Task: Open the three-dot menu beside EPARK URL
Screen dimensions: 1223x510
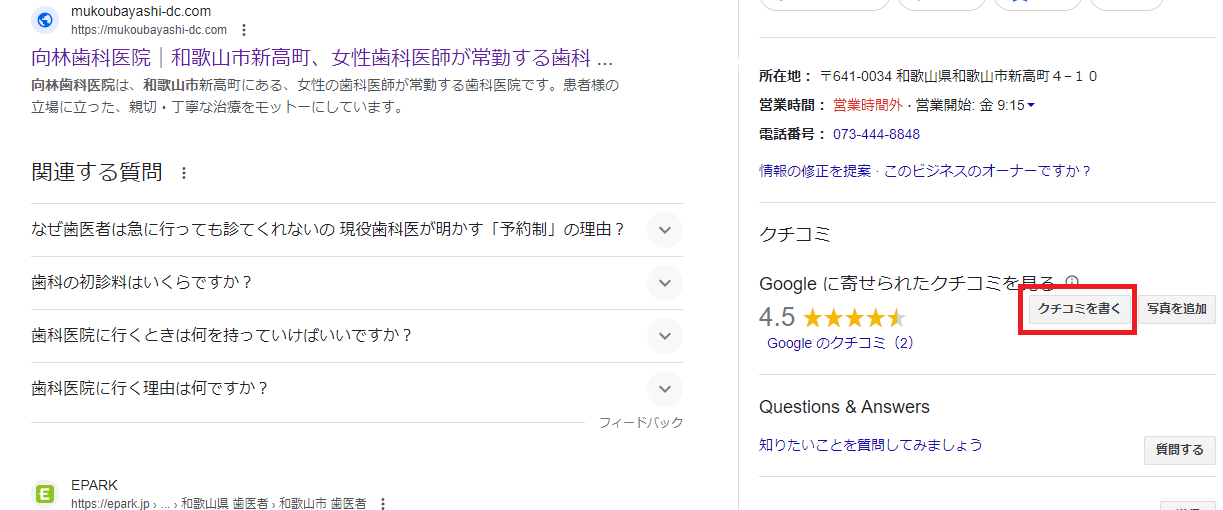Action: (382, 504)
